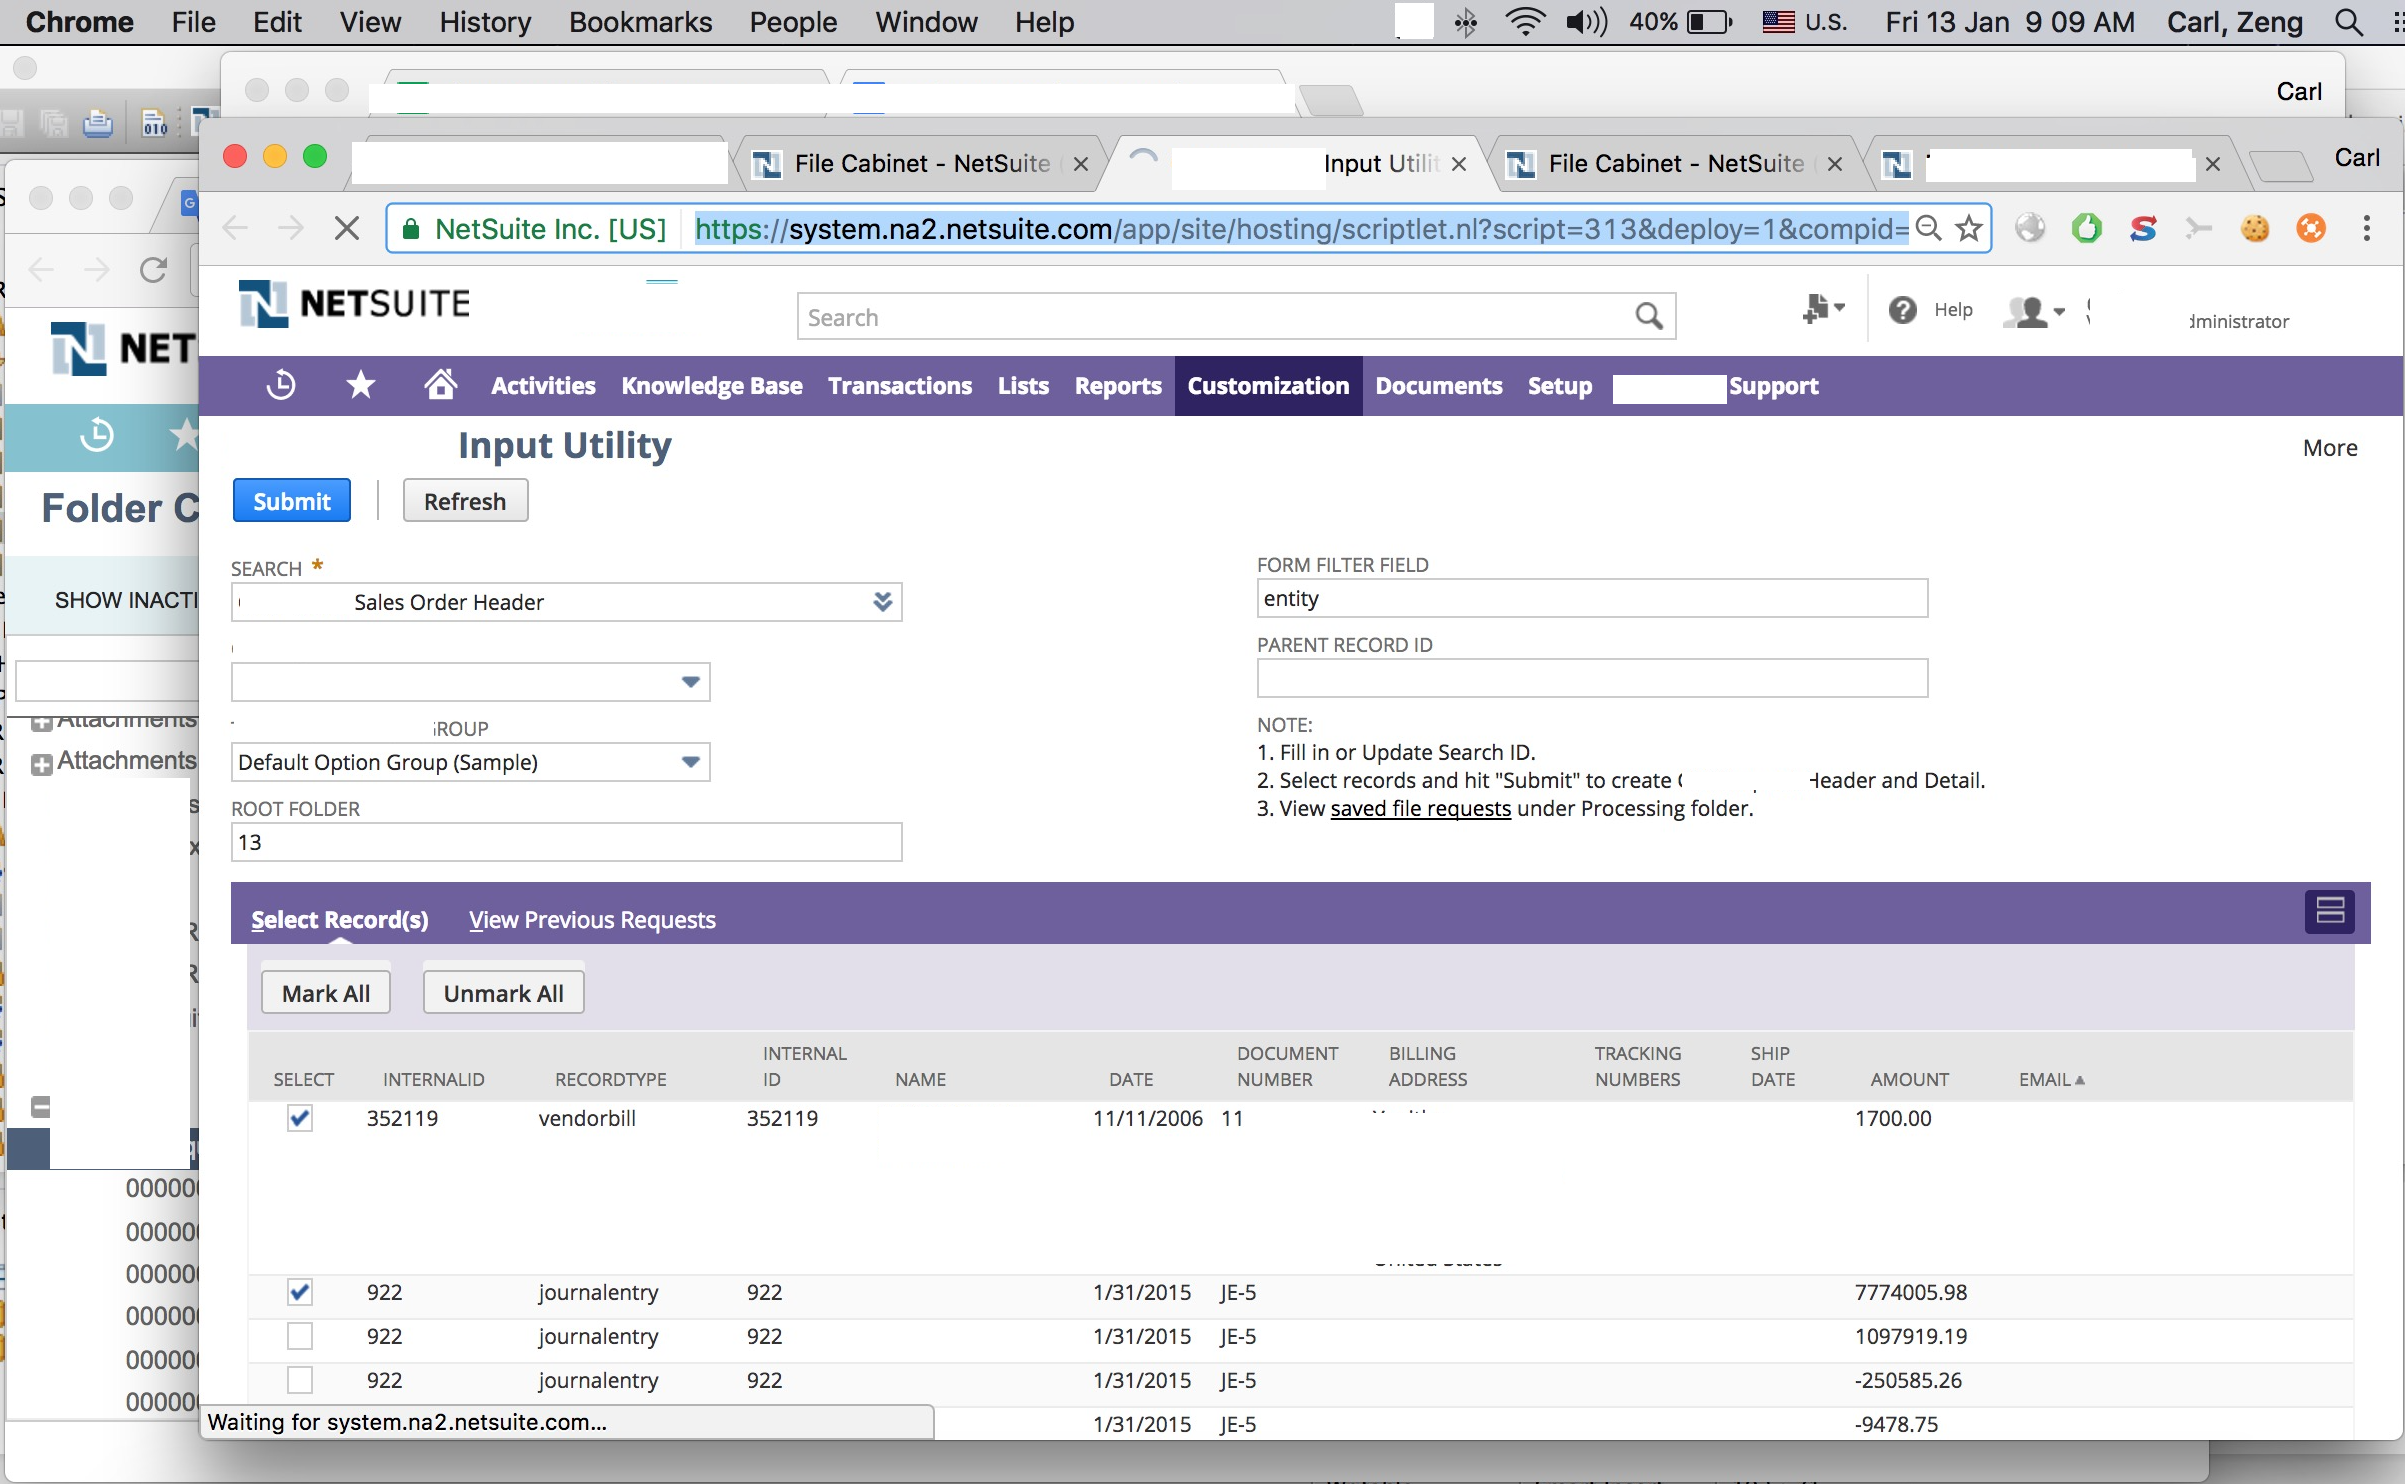This screenshot has width=2405, height=1484.
Task: Open the Transactions menu item
Action: [x=897, y=385]
